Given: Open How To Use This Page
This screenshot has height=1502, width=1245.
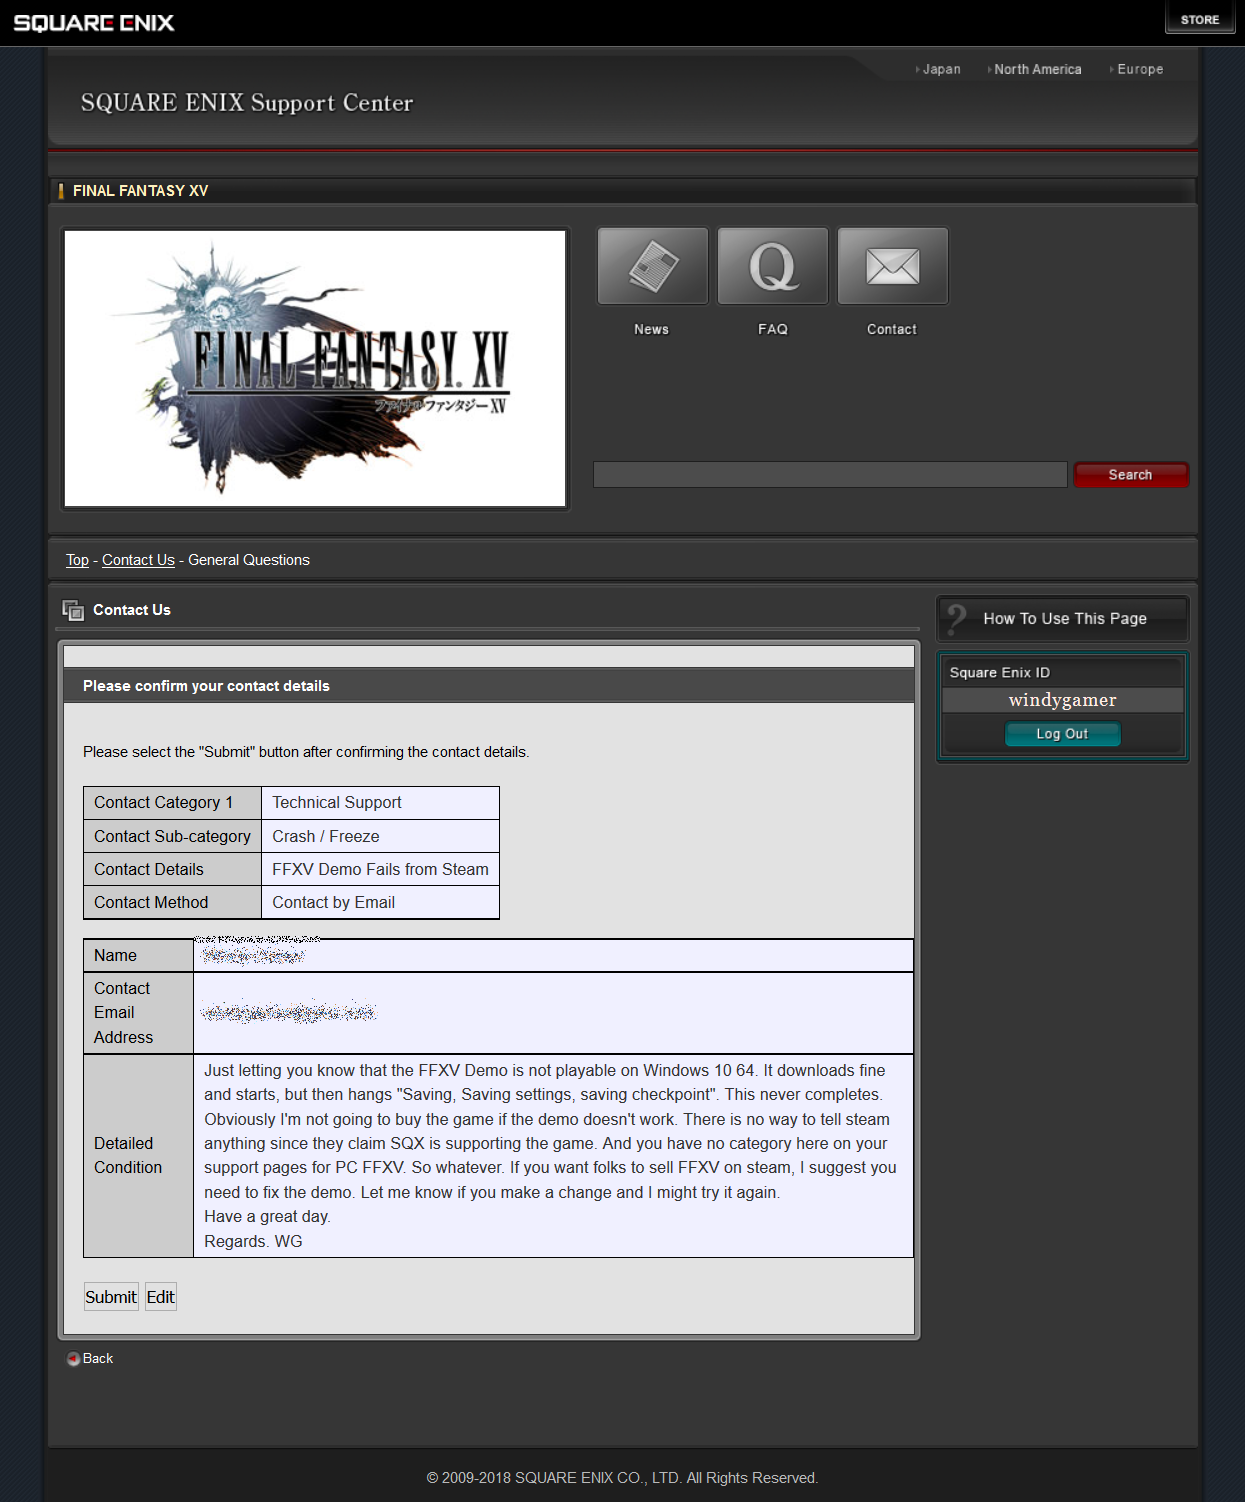Looking at the screenshot, I should pyautogui.click(x=1064, y=619).
